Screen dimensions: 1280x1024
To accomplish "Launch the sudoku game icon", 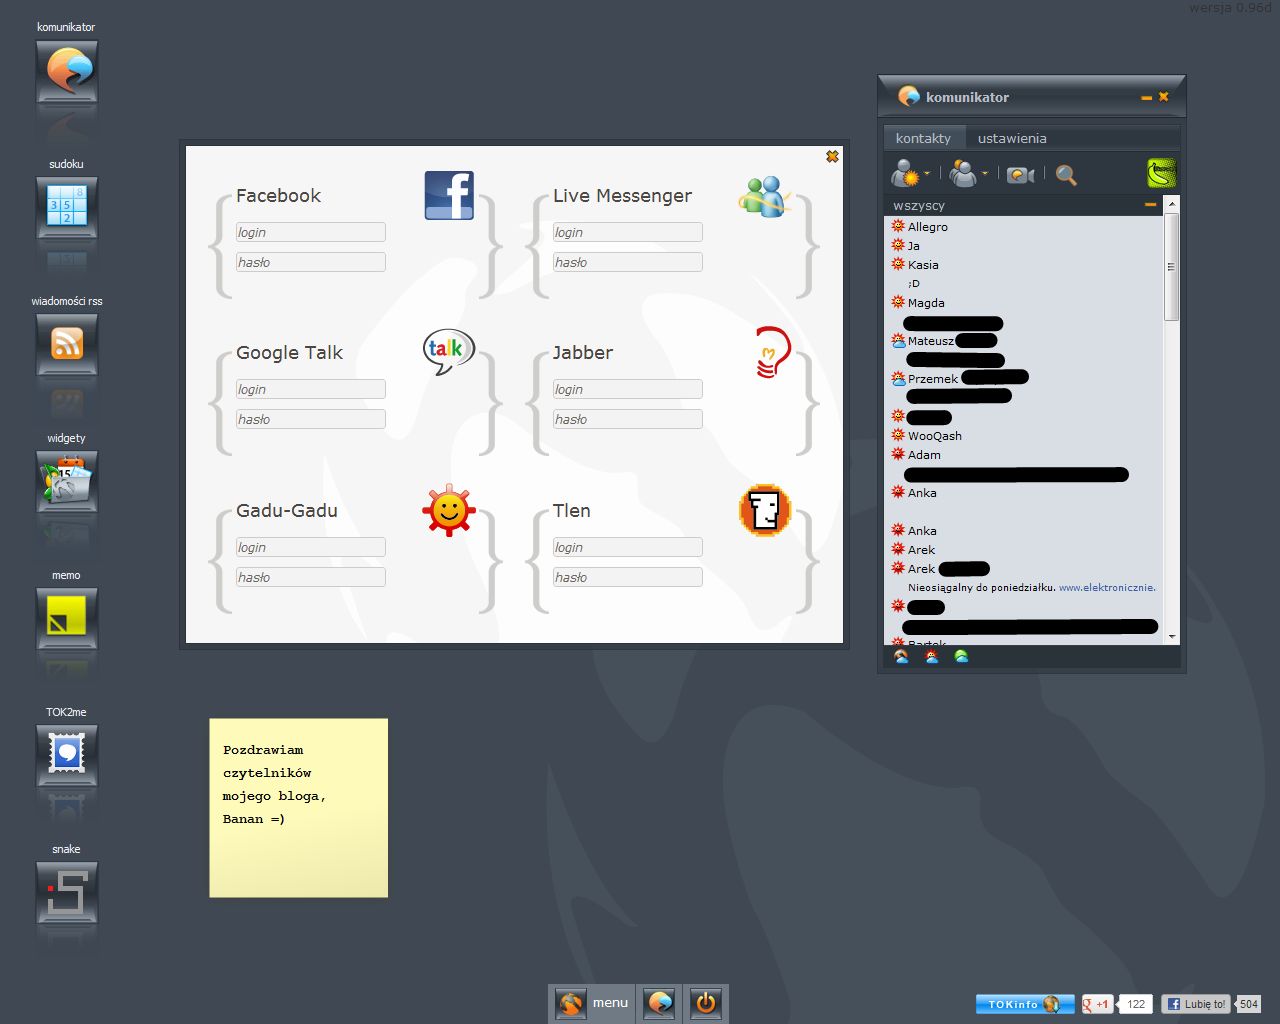I will [x=67, y=208].
